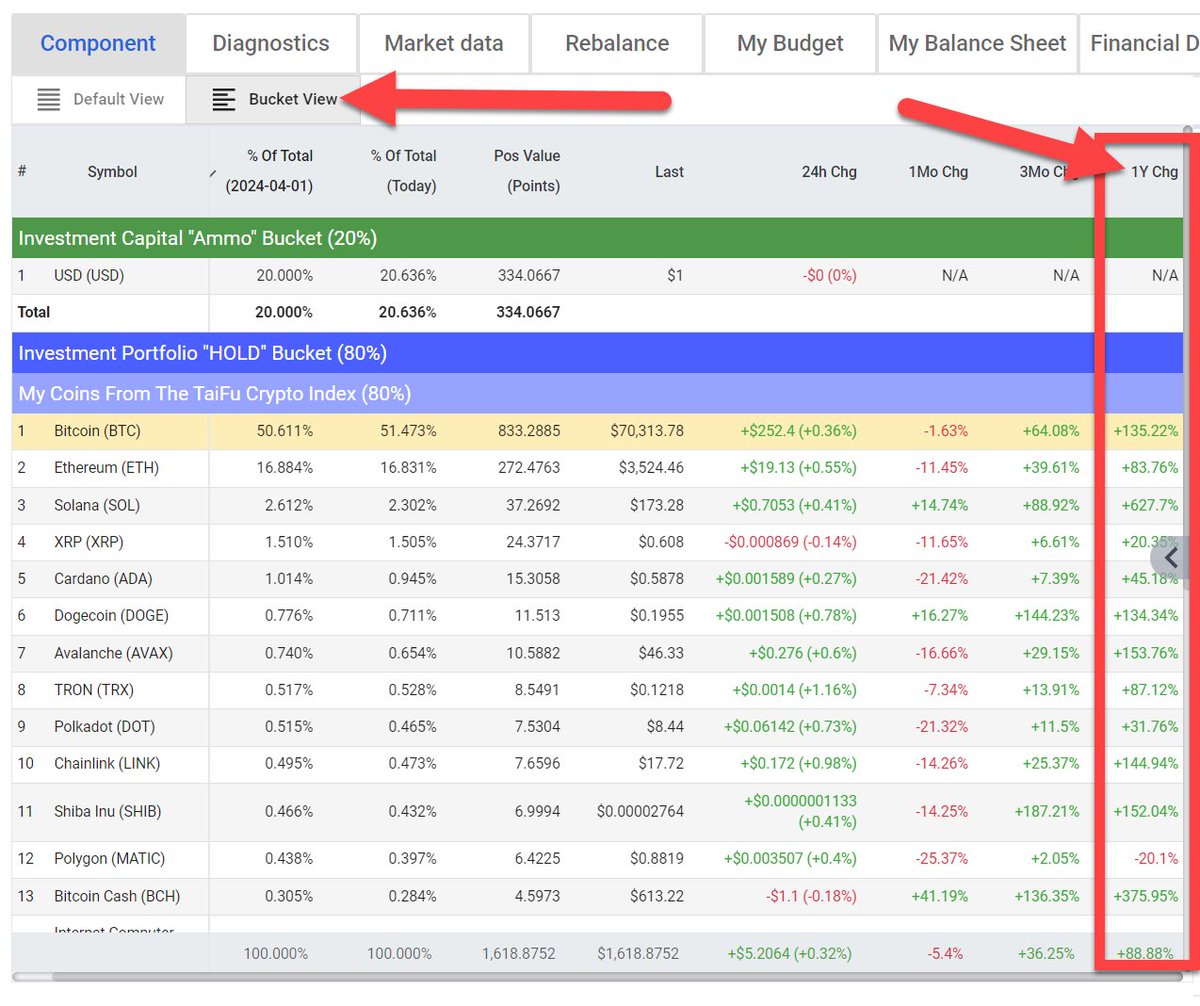Sort by the Symbol column header

click(x=112, y=172)
